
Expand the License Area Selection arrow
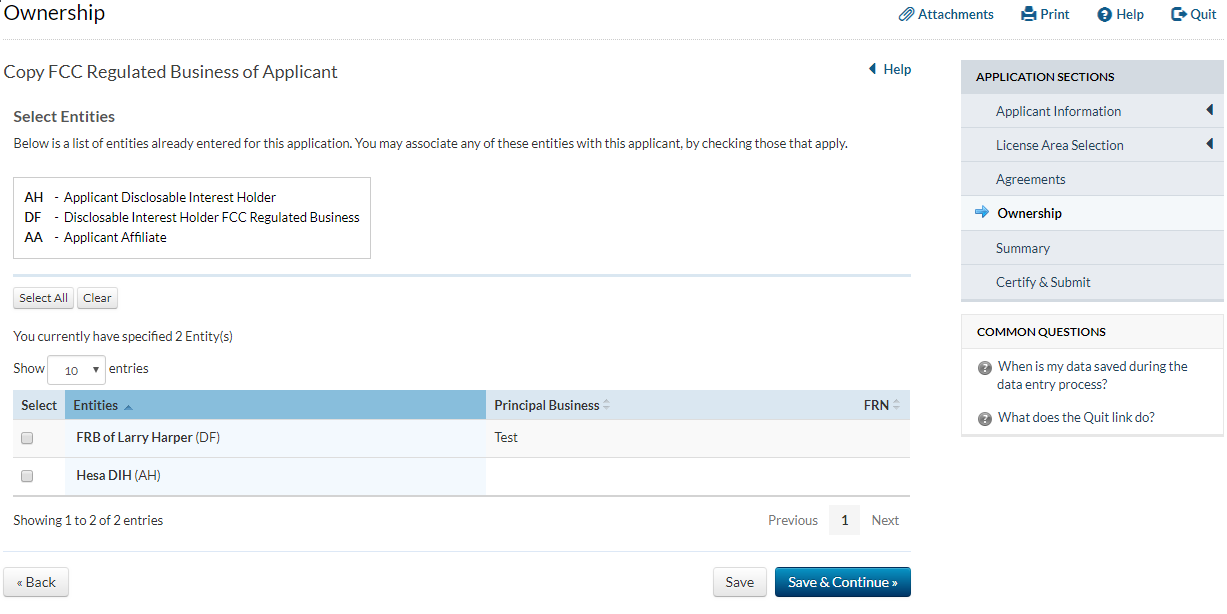pyautogui.click(x=1209, y=144)
